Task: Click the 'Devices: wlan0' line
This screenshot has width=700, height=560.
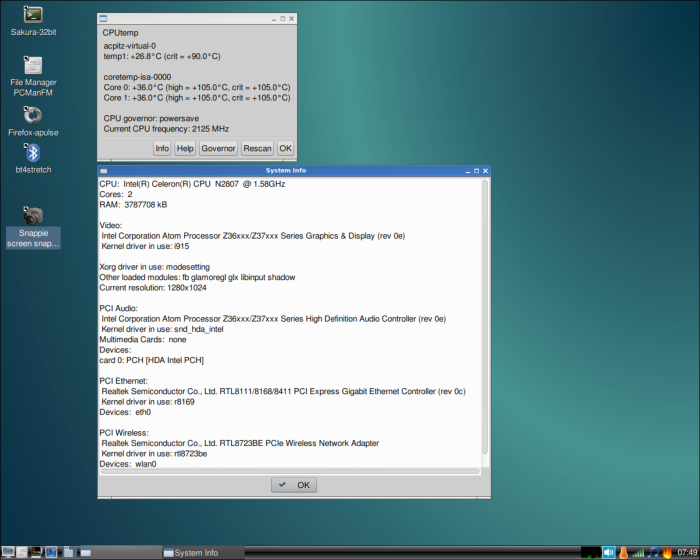Action: point(128,464)
